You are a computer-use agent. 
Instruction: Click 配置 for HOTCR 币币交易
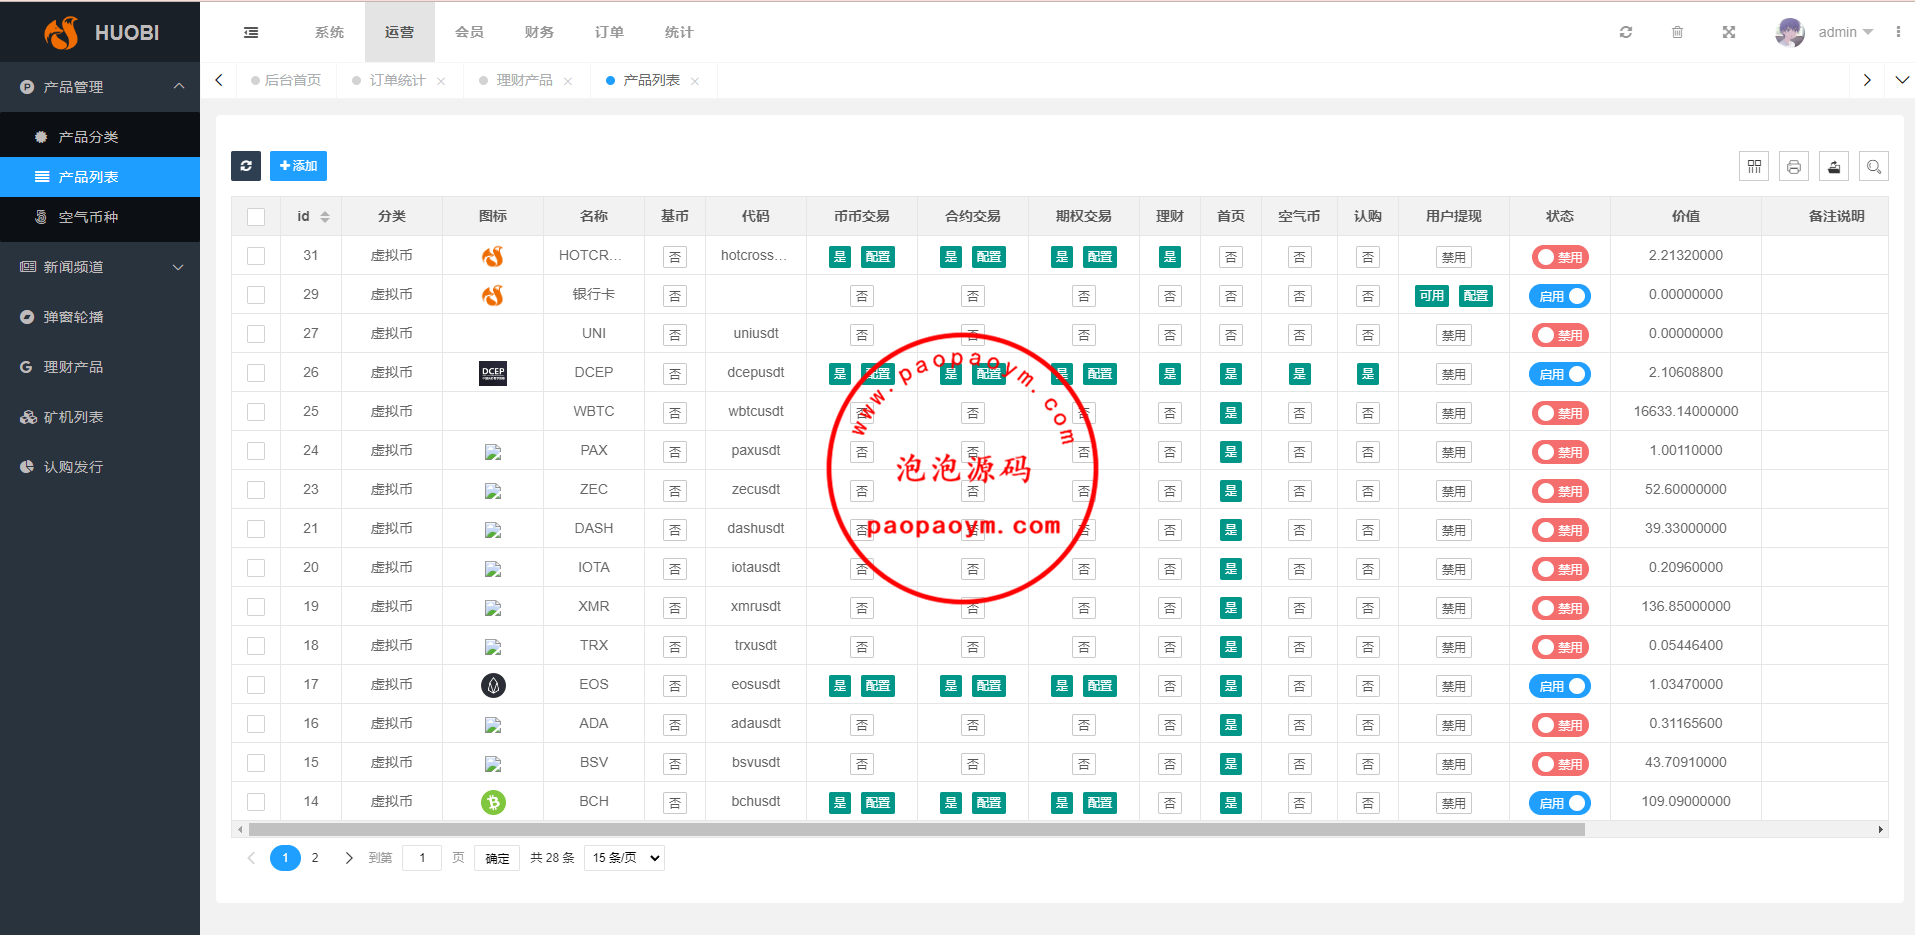coord(878,257)
